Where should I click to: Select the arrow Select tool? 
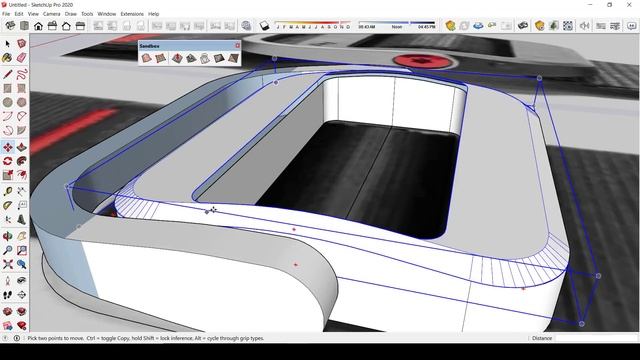click(7, 43)
